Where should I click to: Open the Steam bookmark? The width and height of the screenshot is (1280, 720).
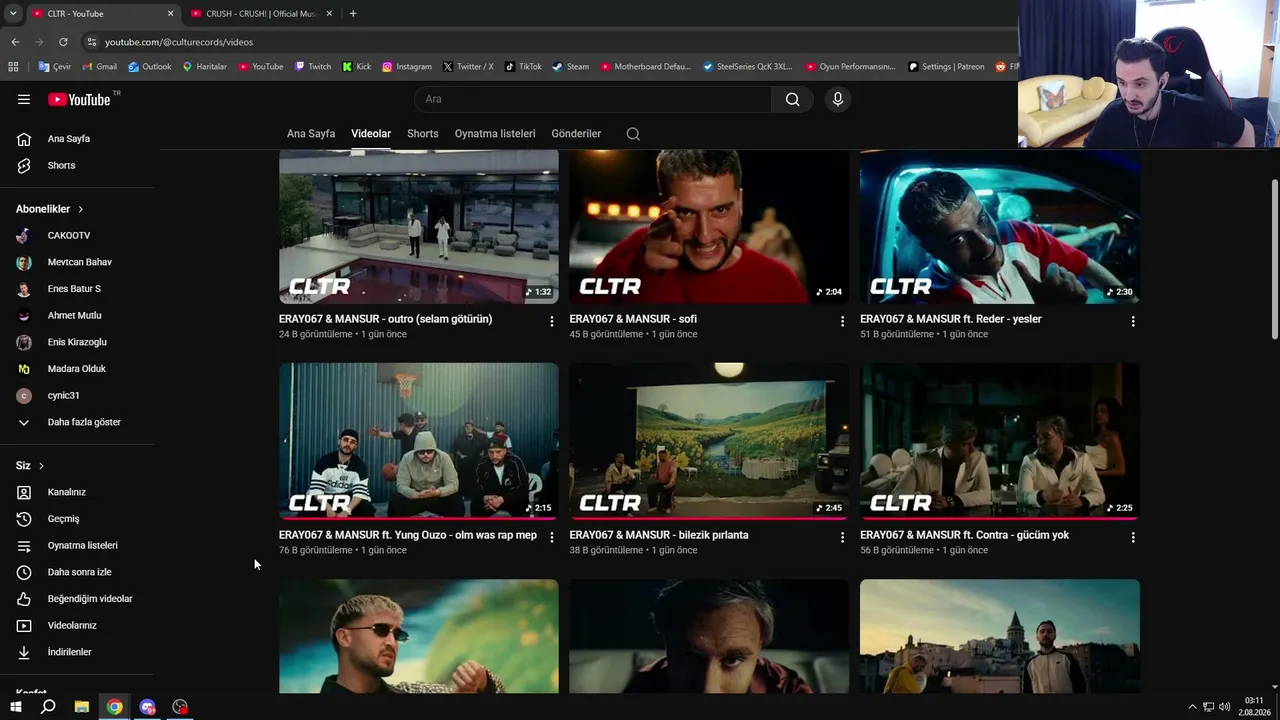click(571, 67)
